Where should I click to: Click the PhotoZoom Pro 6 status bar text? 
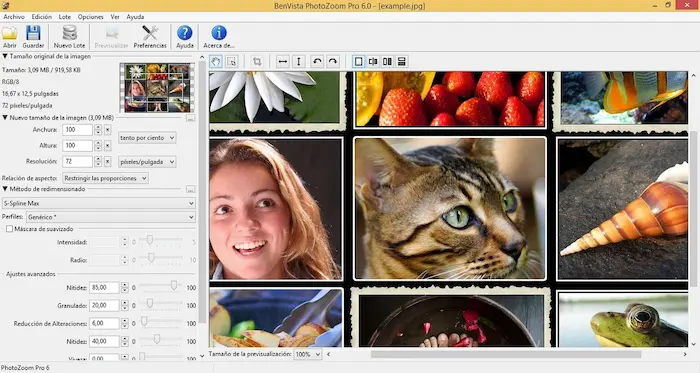(x=25, y=368)
